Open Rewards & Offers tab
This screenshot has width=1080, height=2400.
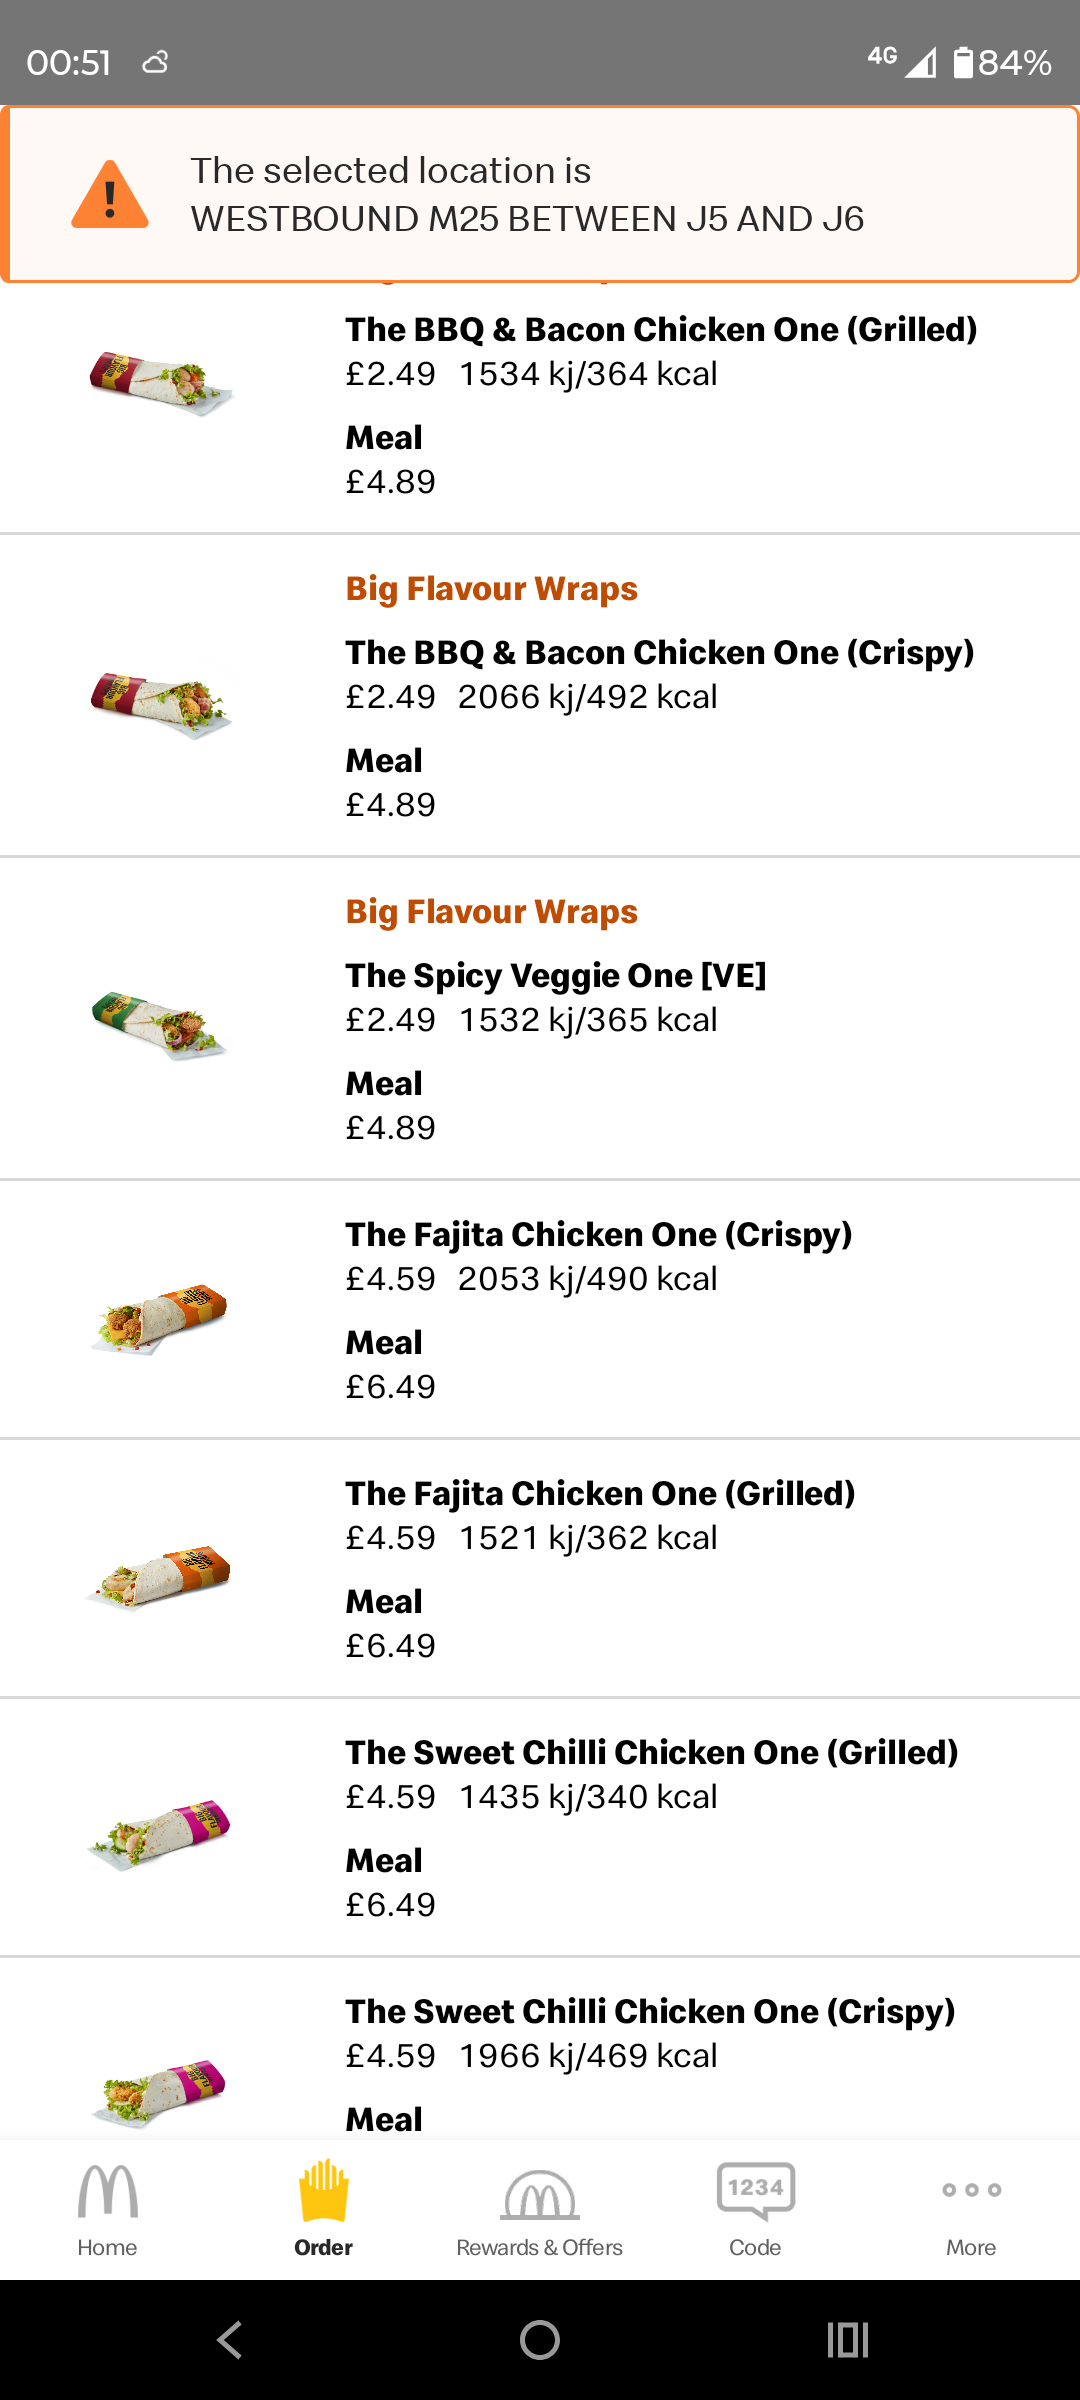tap(539, 2196)
